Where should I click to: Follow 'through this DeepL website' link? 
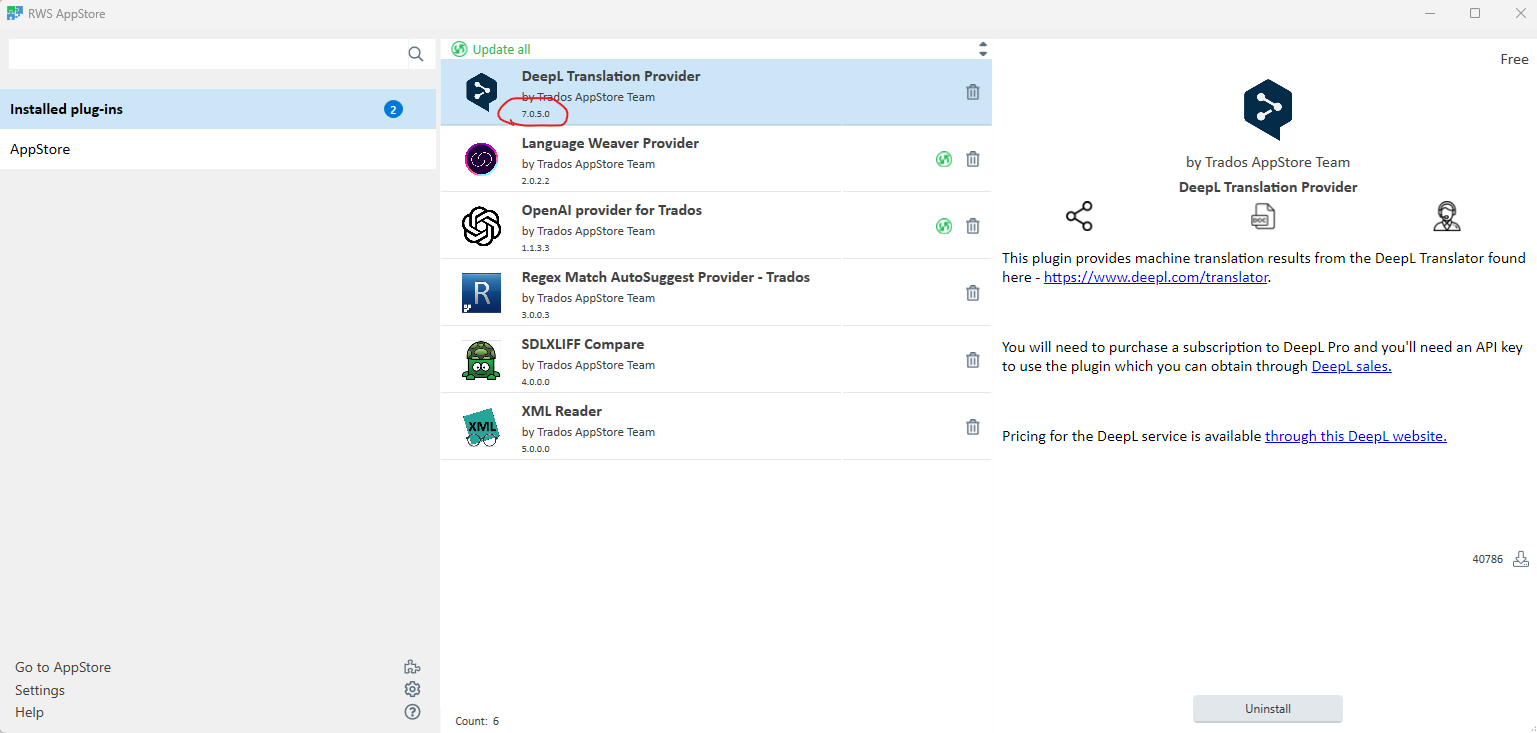pyautogui.click(x=1355, y=436)
